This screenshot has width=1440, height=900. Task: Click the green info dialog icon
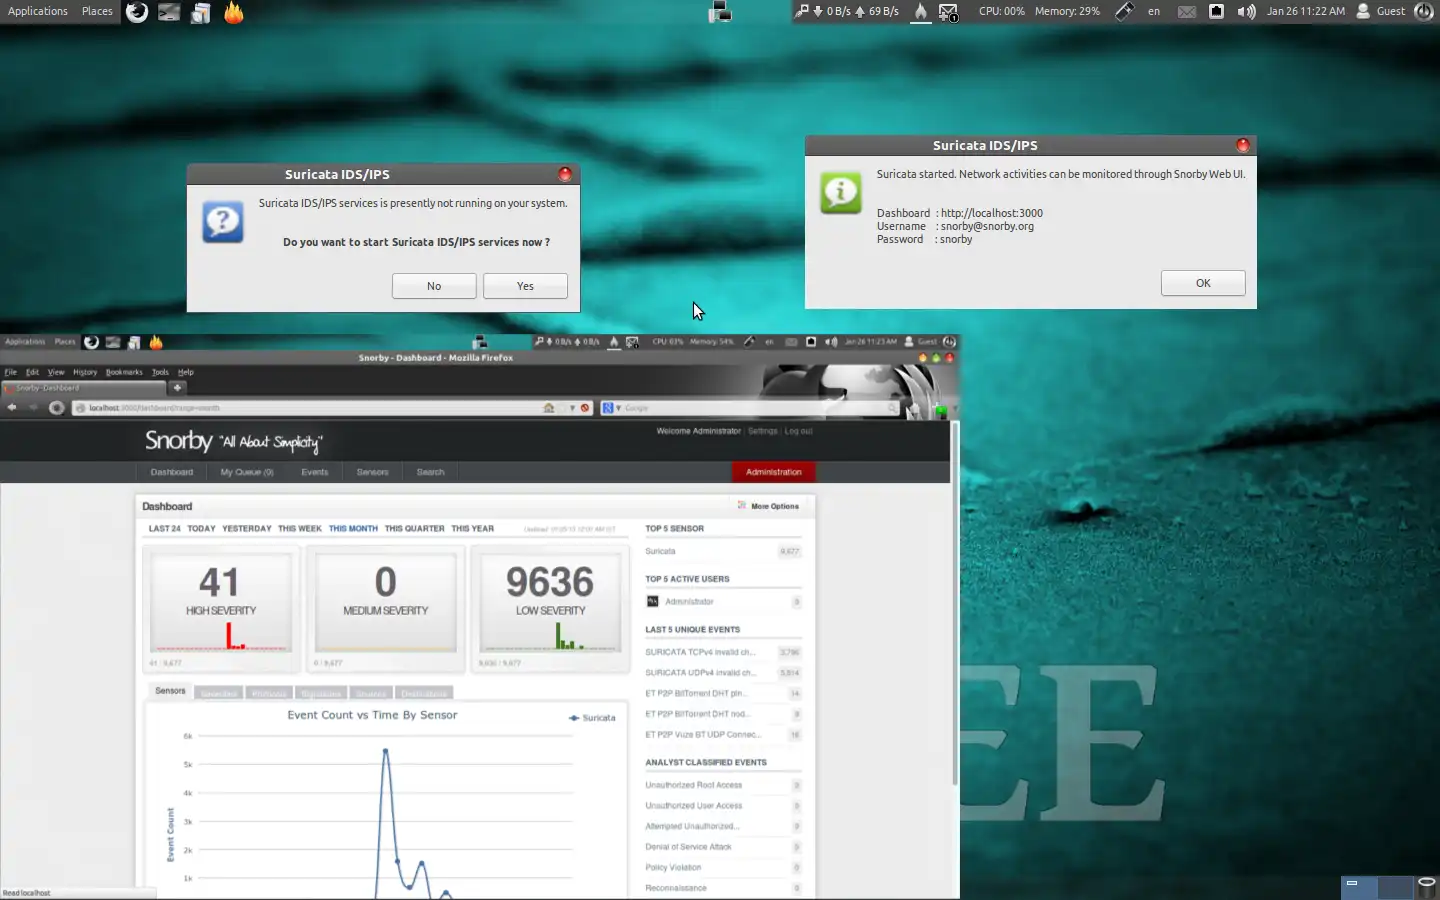tap(841, 192)
